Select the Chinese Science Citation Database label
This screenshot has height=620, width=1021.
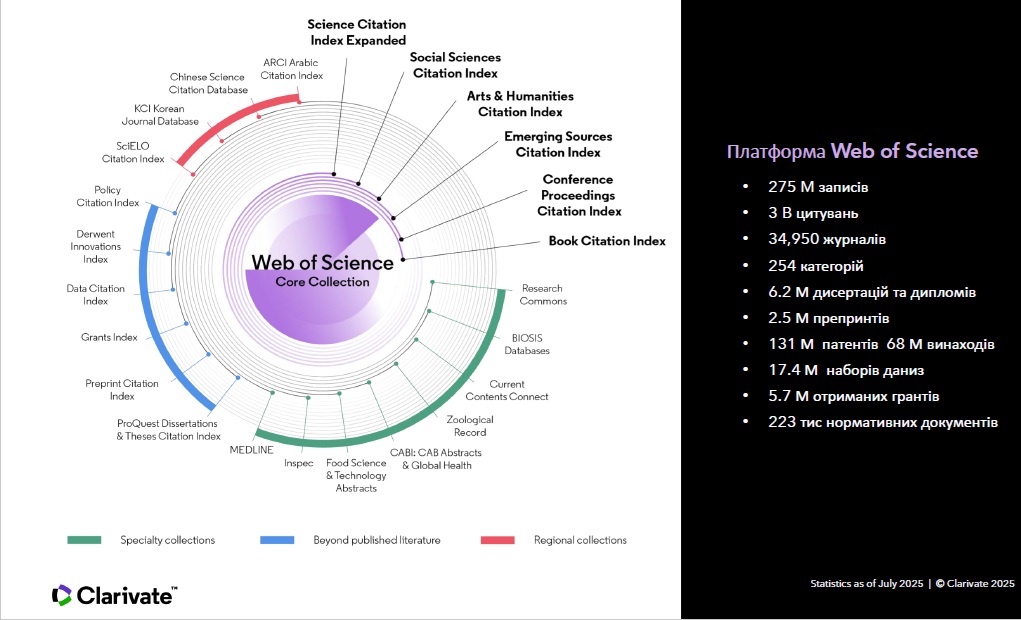tap(208, 83)
